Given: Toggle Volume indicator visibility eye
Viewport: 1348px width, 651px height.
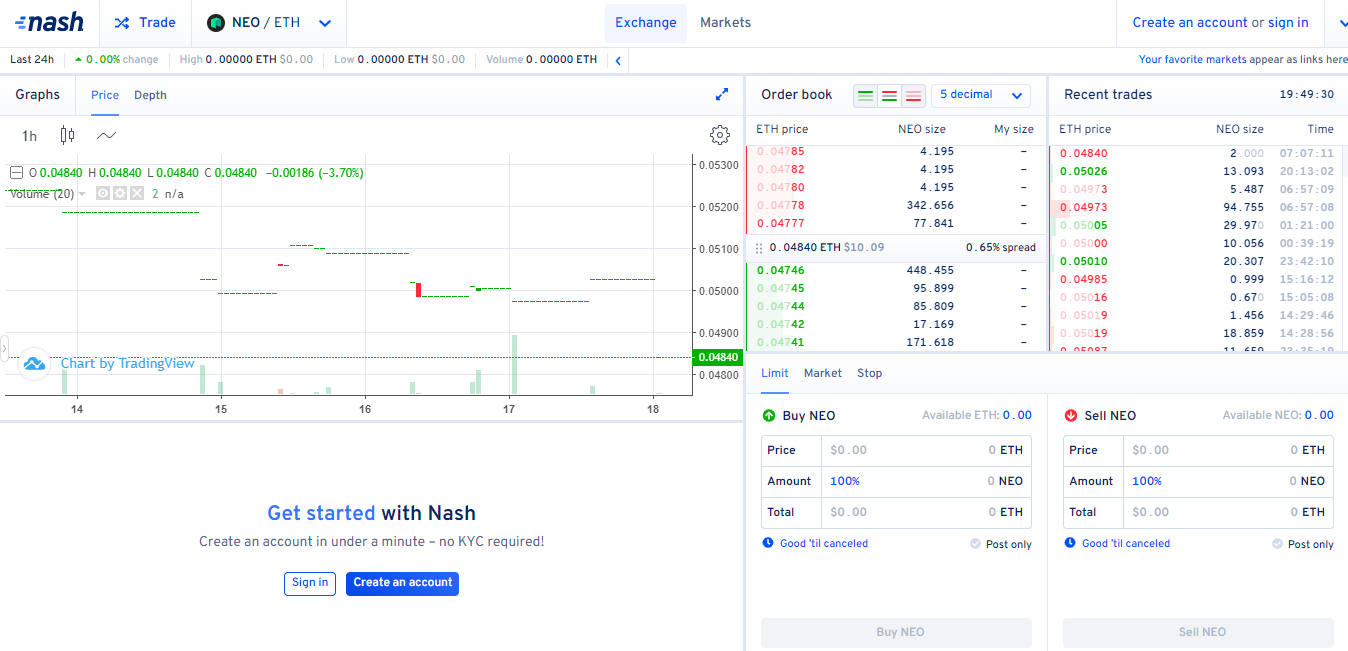Looking at the screenshot, I should pyautogui.click(x=102, y=194).
